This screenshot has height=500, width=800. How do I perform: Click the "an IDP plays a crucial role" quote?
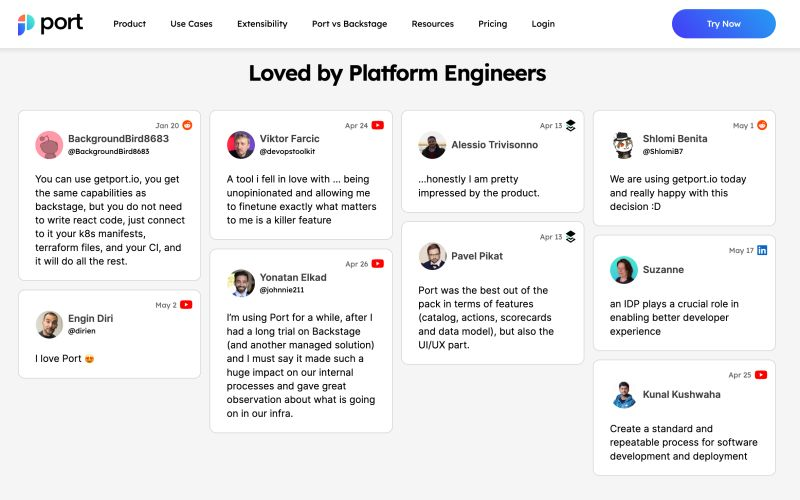674,317
